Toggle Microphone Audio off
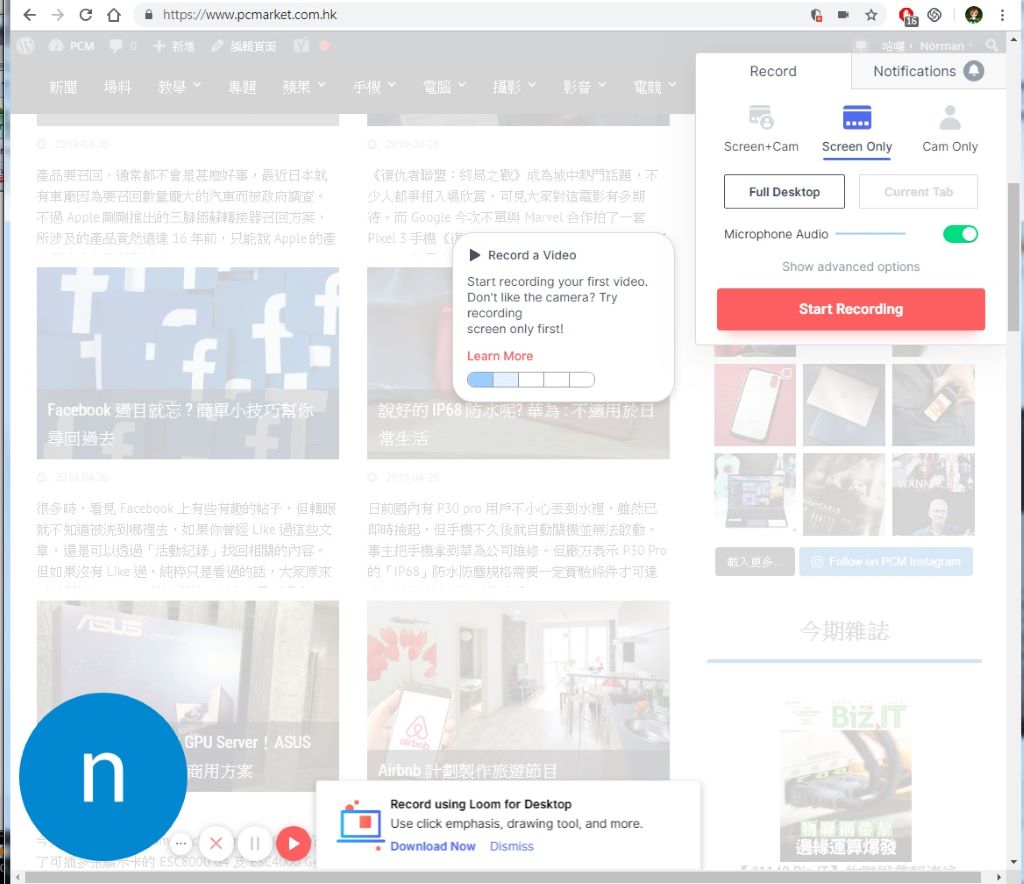 pos(960,234)
